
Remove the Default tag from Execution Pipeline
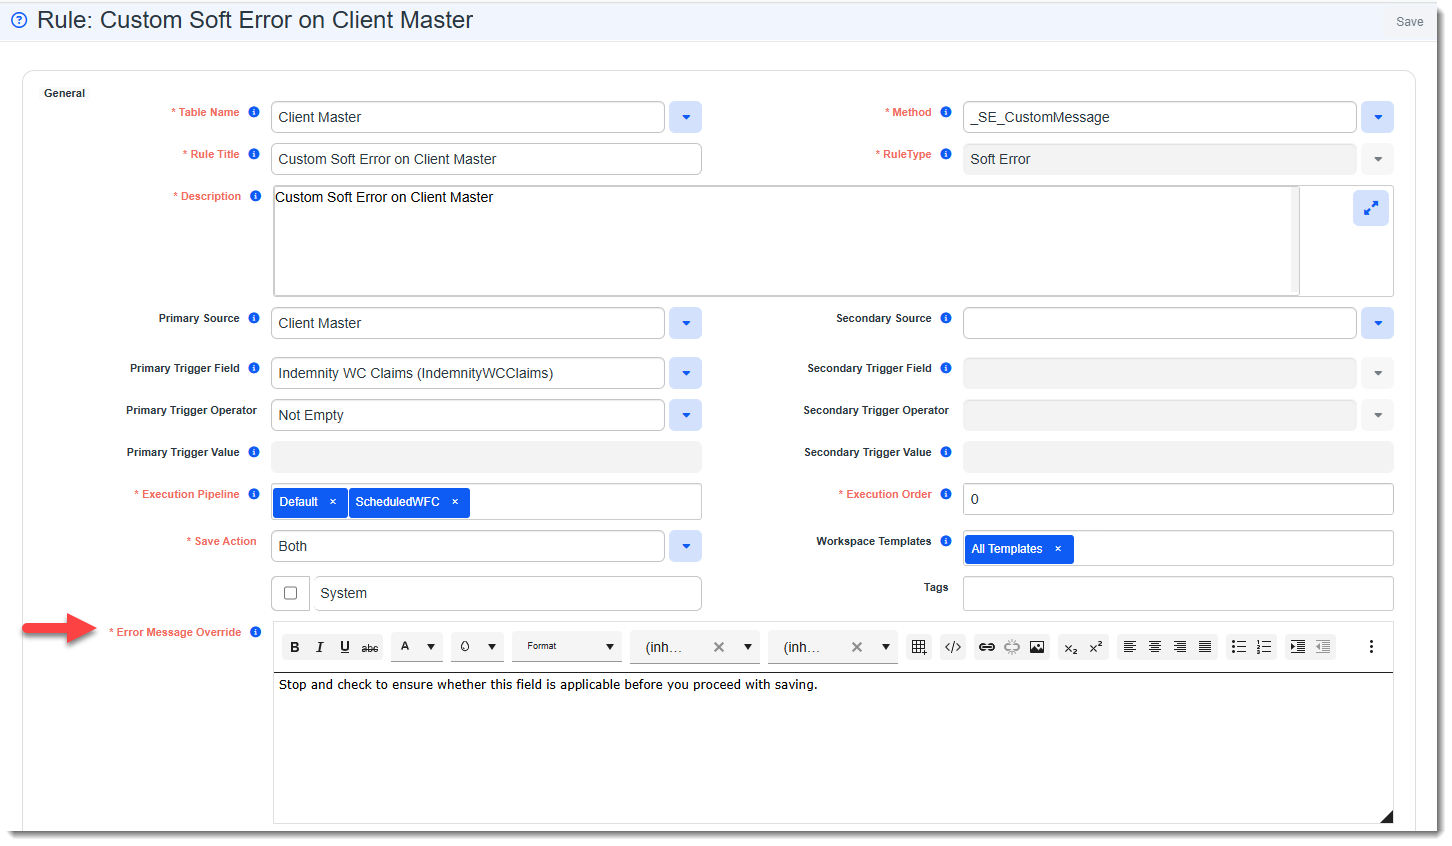pyautogui.click(x=333, y=502)
